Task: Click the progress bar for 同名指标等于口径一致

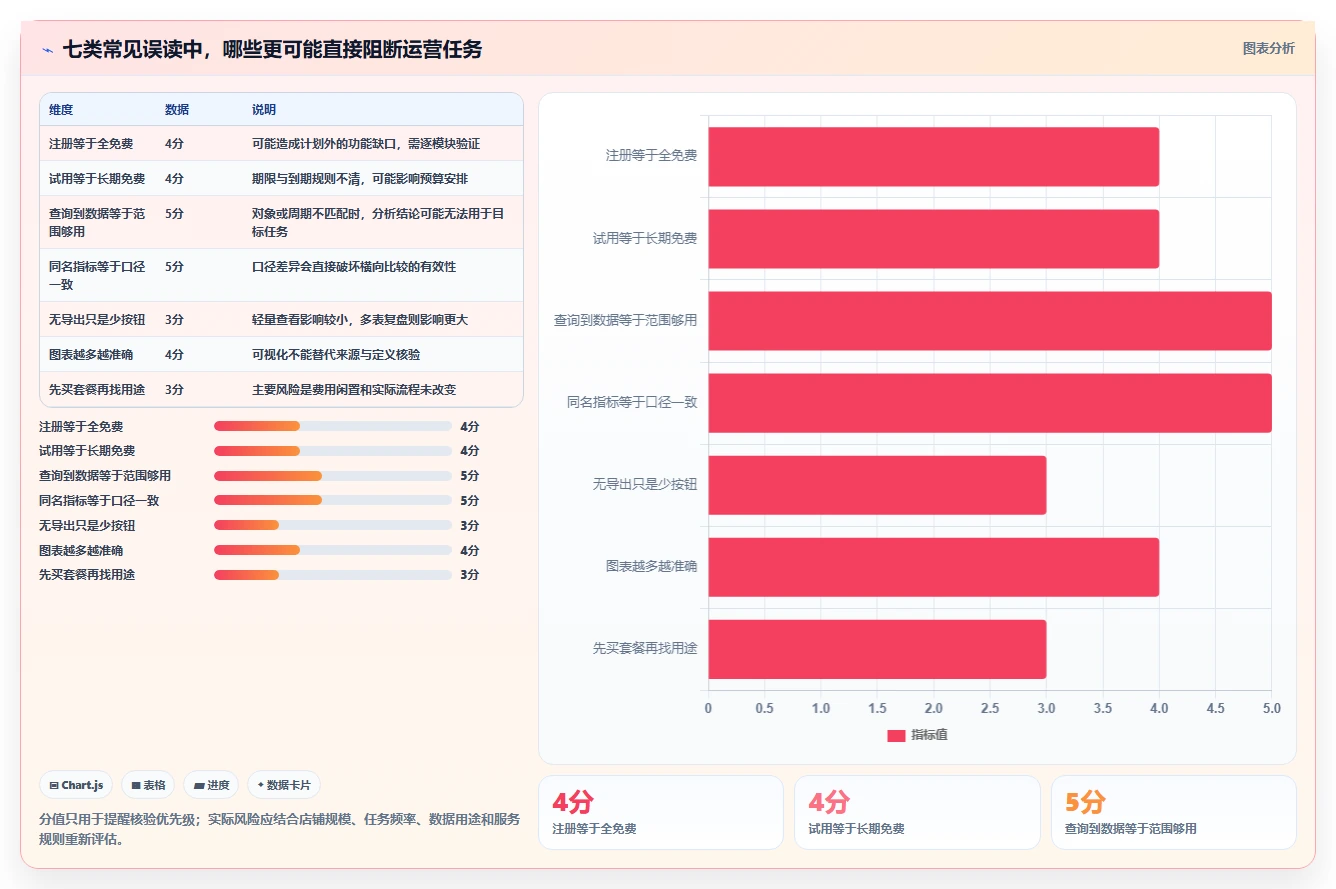Action: (333, 500)
